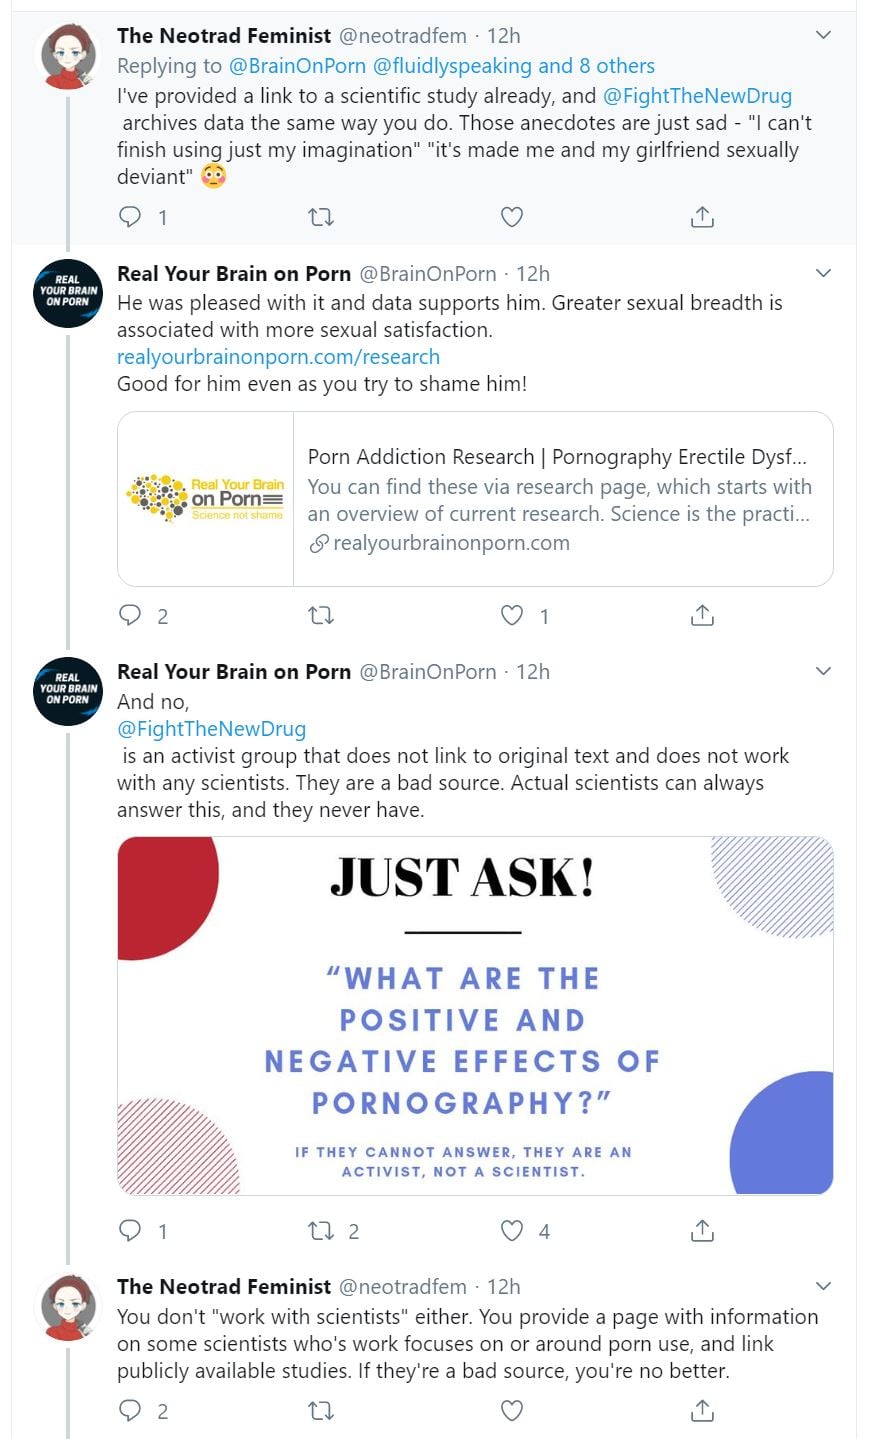
Task: Open the realyourbrainonporn.com/research link
Action: coord(278,357)
